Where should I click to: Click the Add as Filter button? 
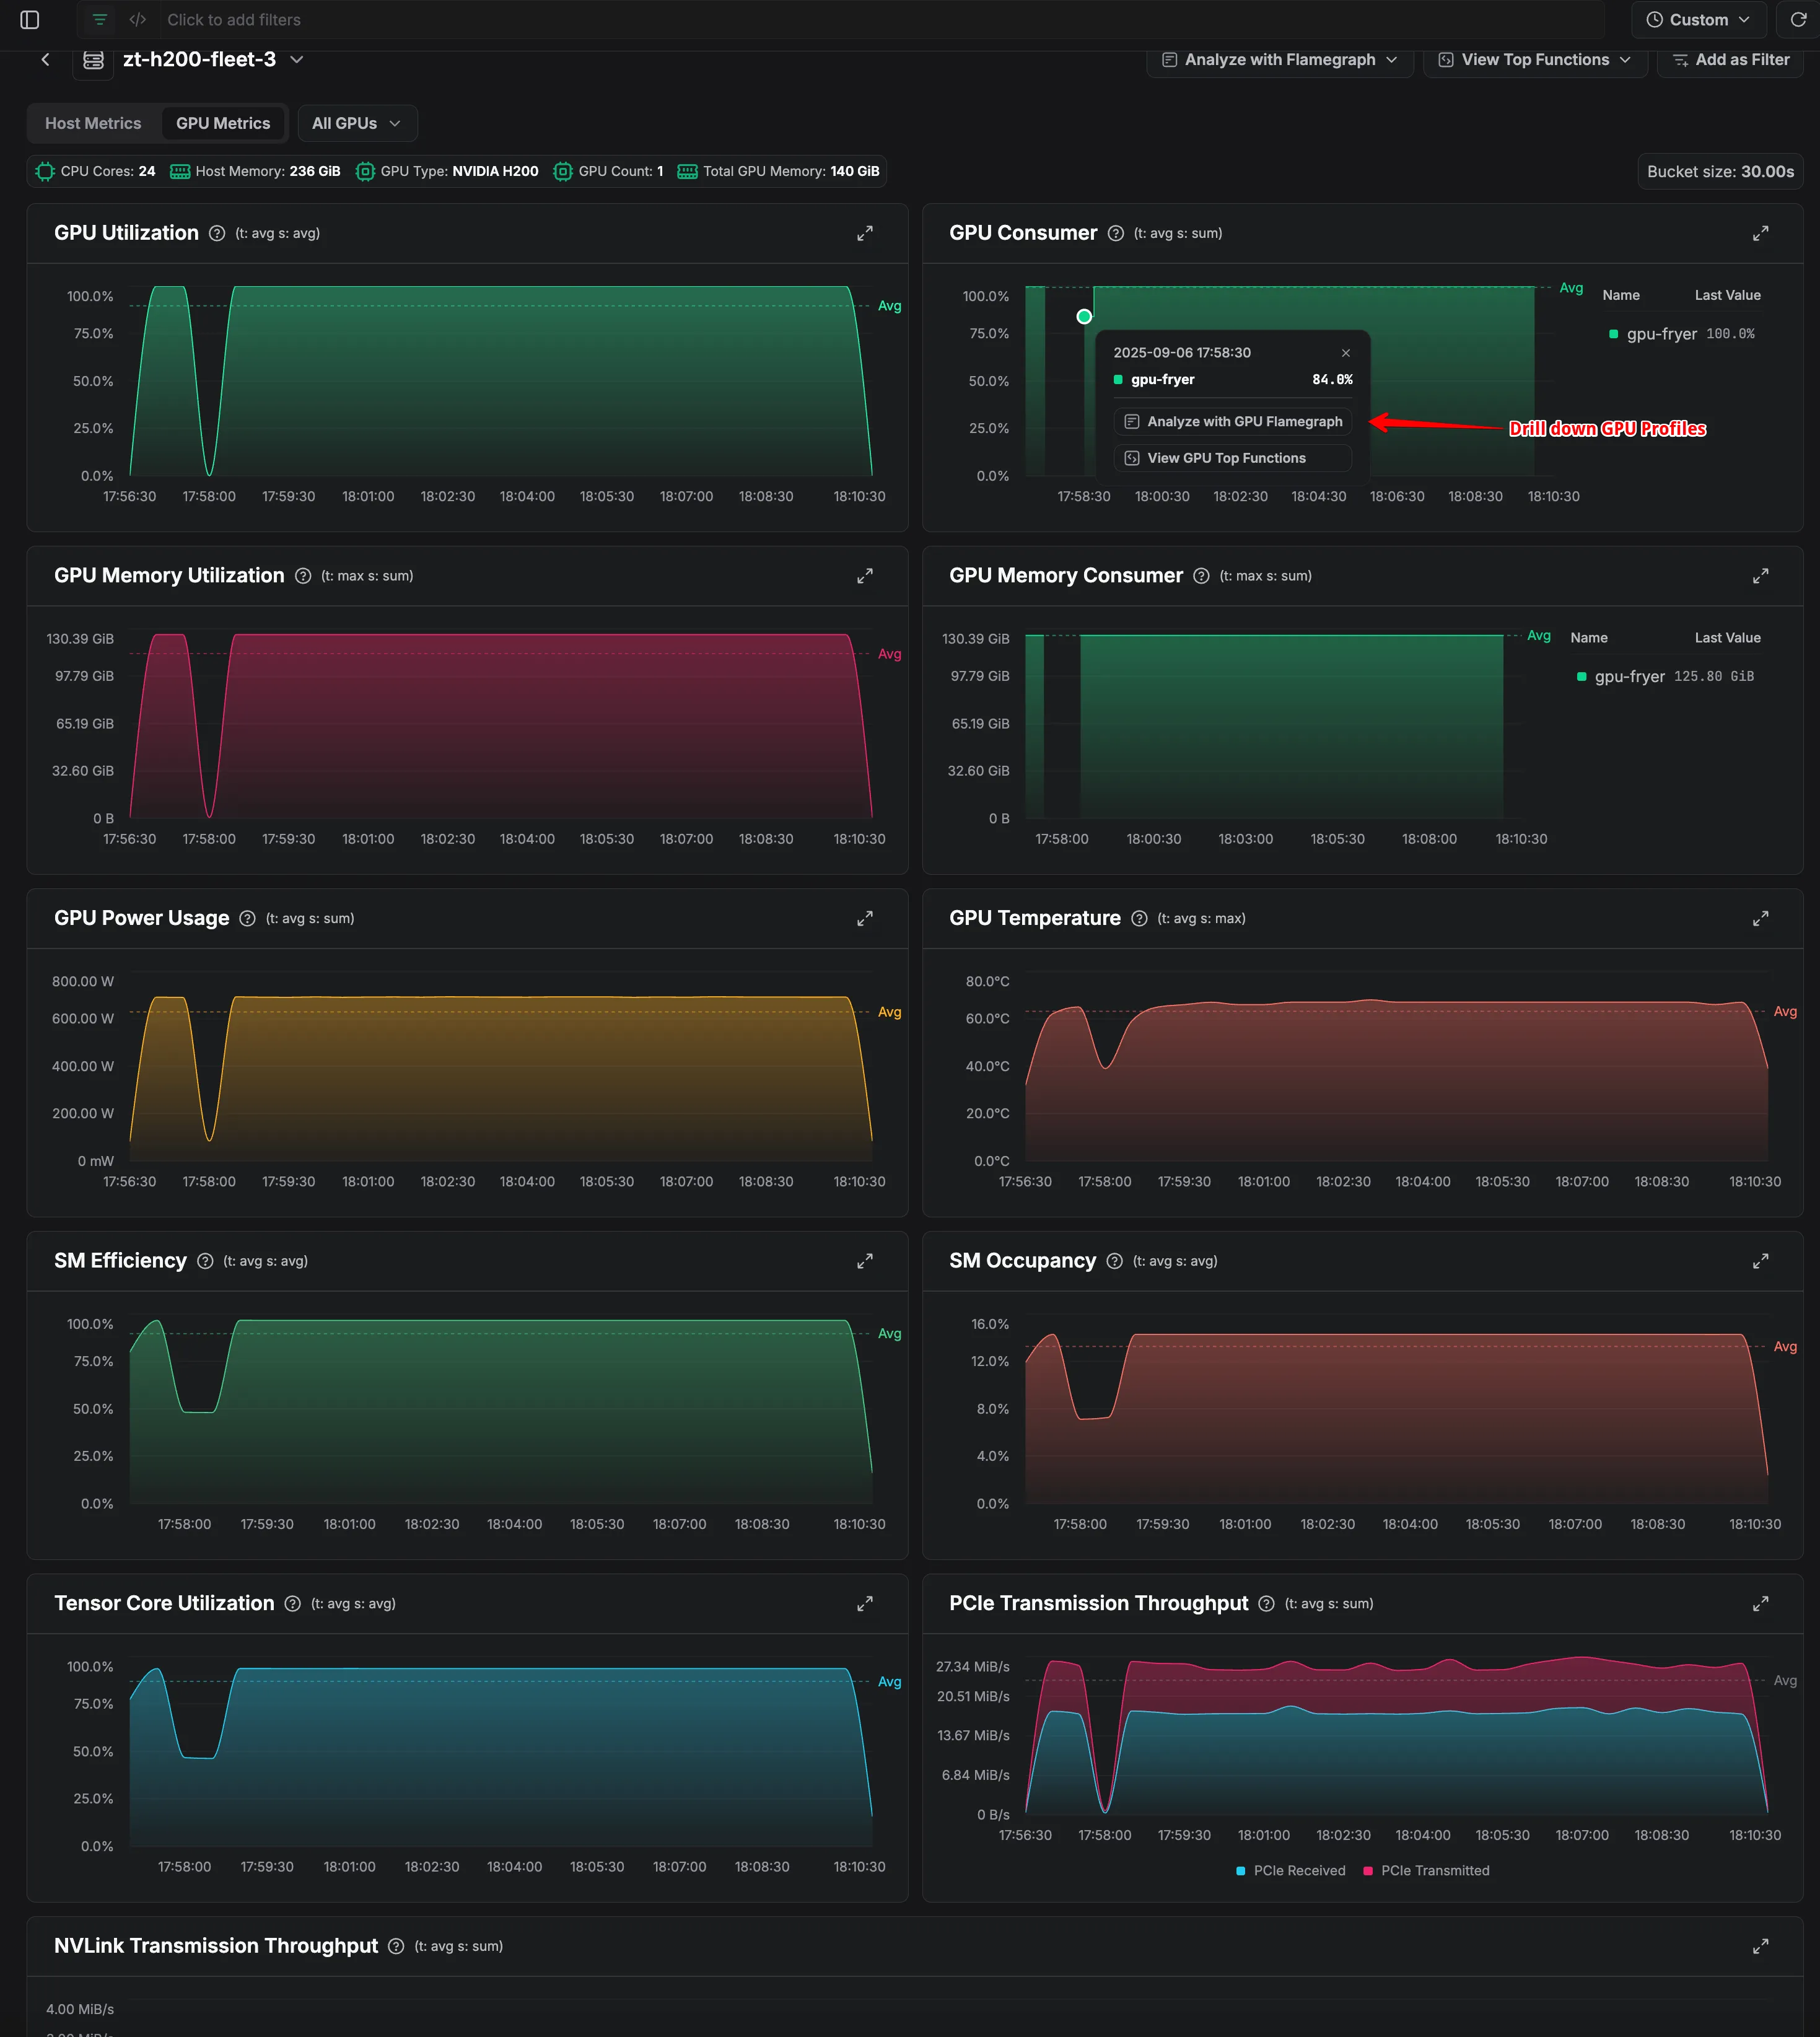point(1731,59)
